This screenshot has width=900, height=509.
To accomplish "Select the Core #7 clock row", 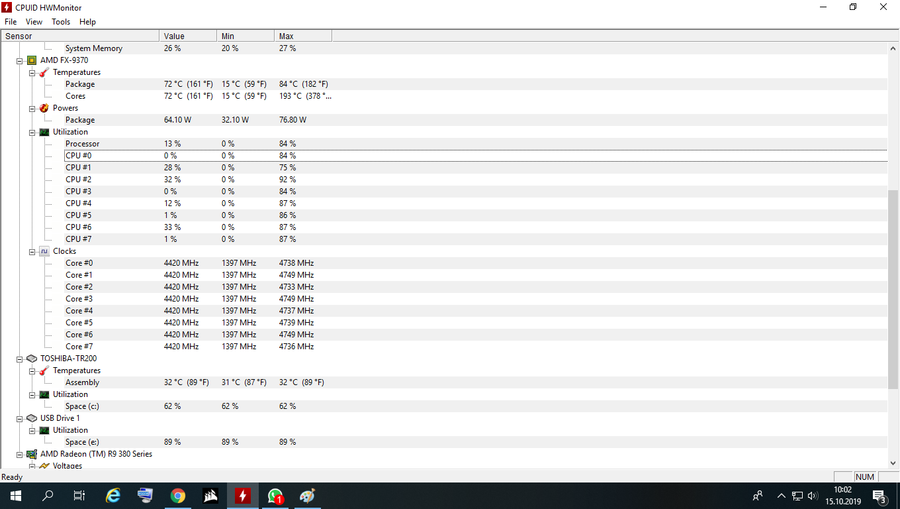I will click(476, 347).
